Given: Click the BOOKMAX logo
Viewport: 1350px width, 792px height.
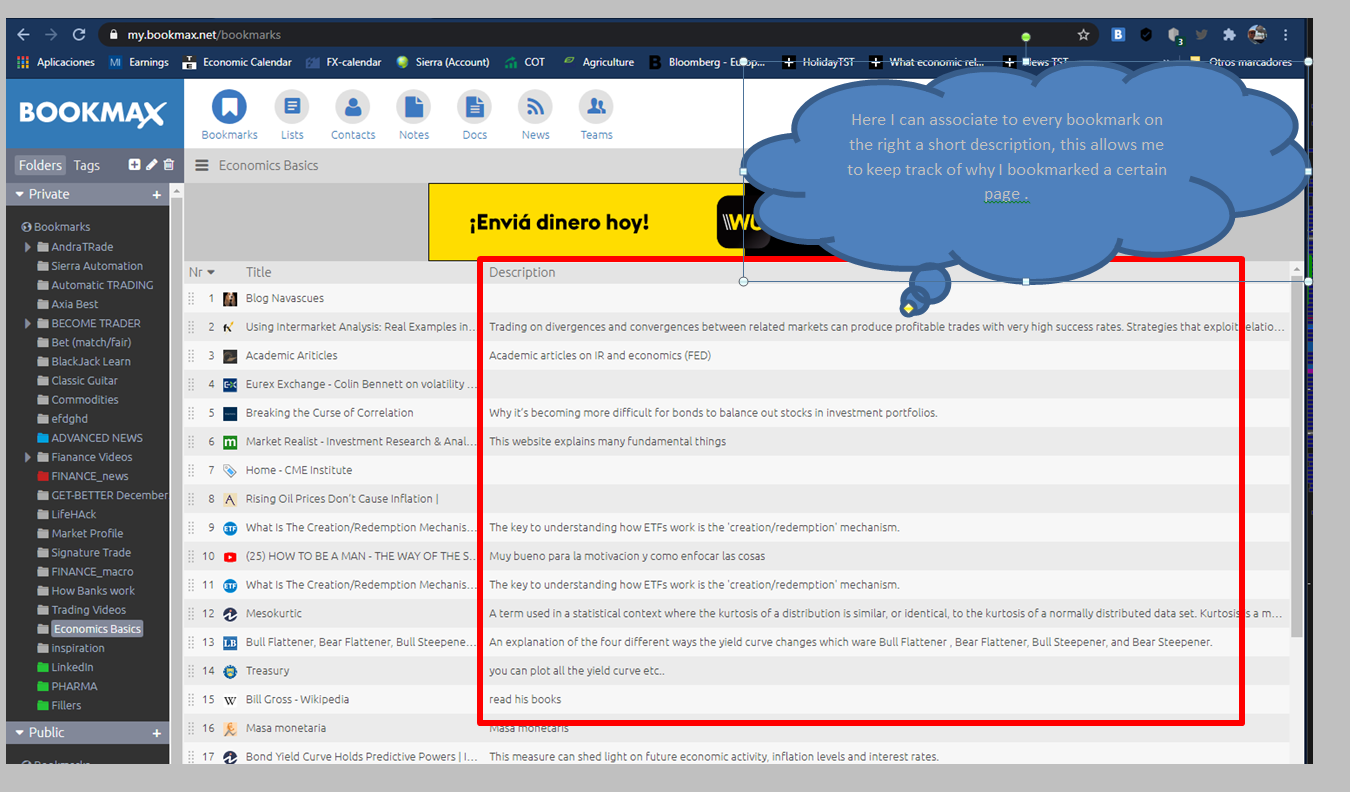Looking at the screenshot, I should pyautogui.click(x=93, y=113).
